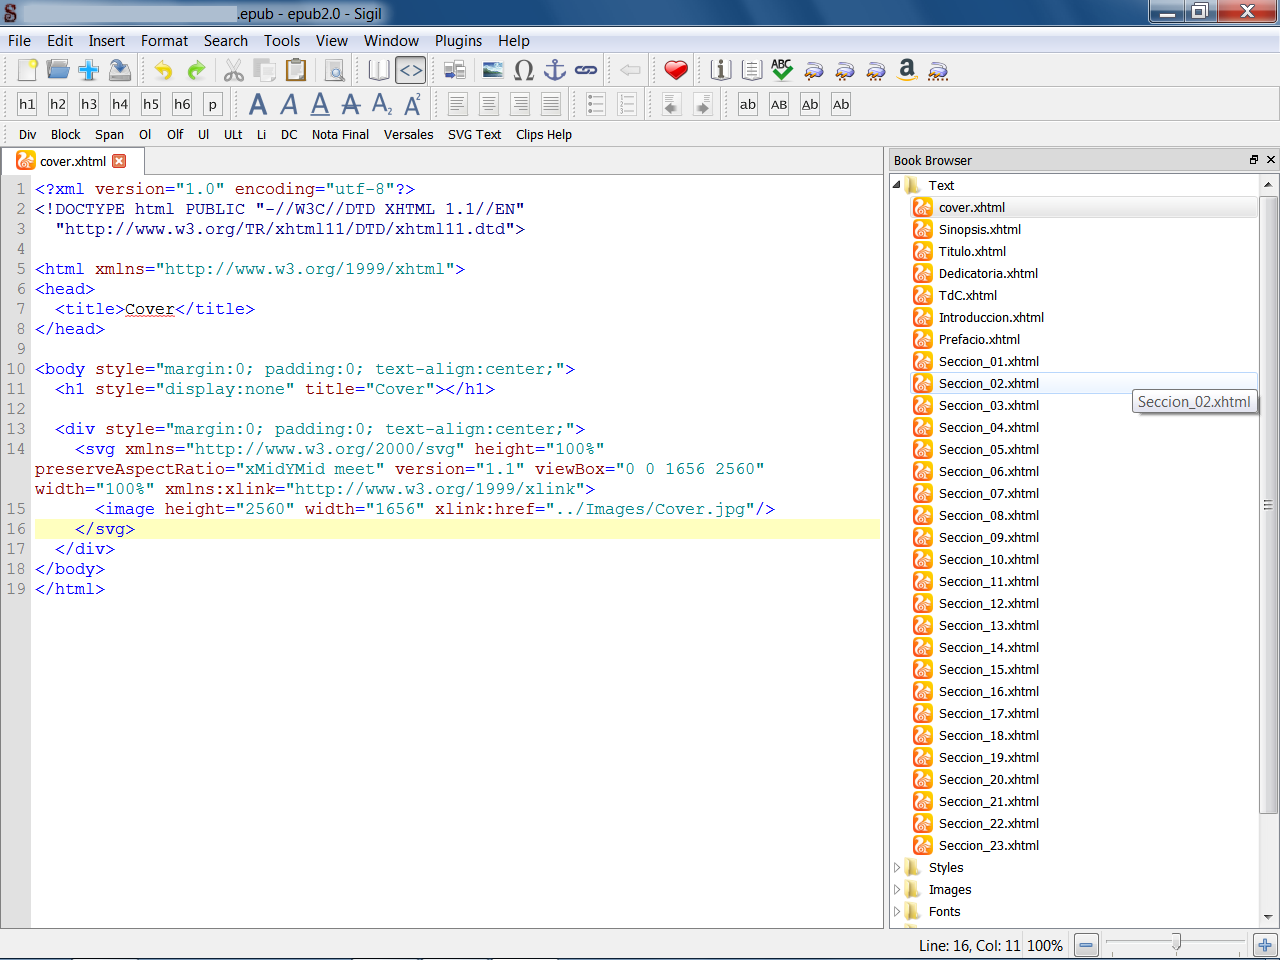The height and width of the screenshot is (960, 1280).
Task: Click the Insert Special Character omega icon
Action: point(524,70)
